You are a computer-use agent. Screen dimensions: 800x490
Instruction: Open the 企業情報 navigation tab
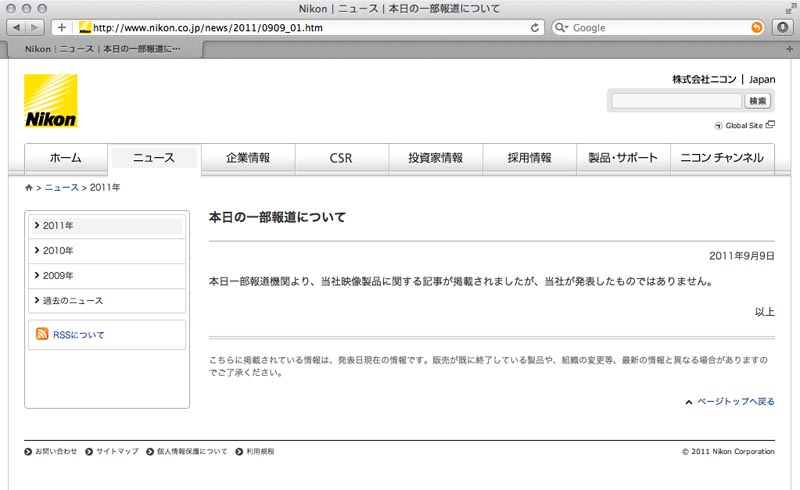(x=248, y=158)
